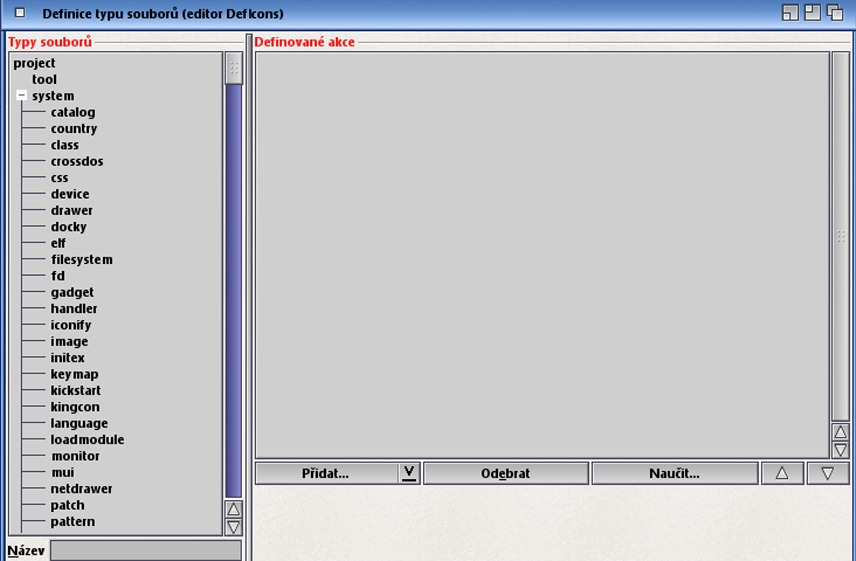This screenshot has width=856, height=561.
Task: Open the dropdown arrow beside Přidat
Action: [x=409, y=473]
